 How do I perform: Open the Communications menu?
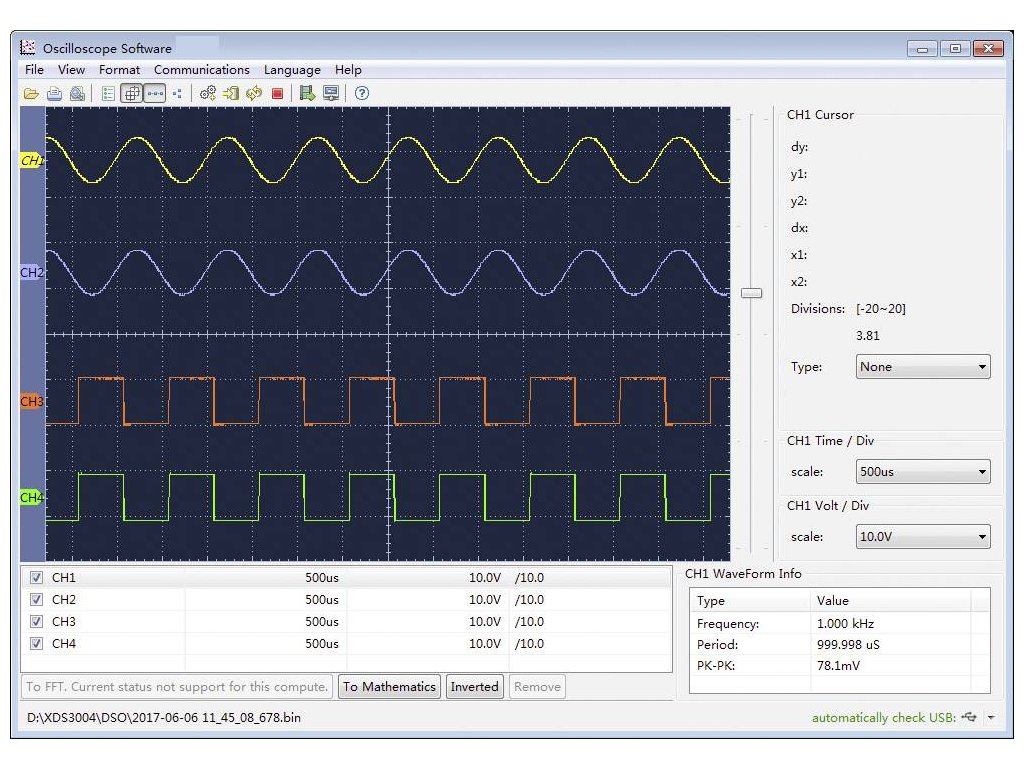(201, 70)
